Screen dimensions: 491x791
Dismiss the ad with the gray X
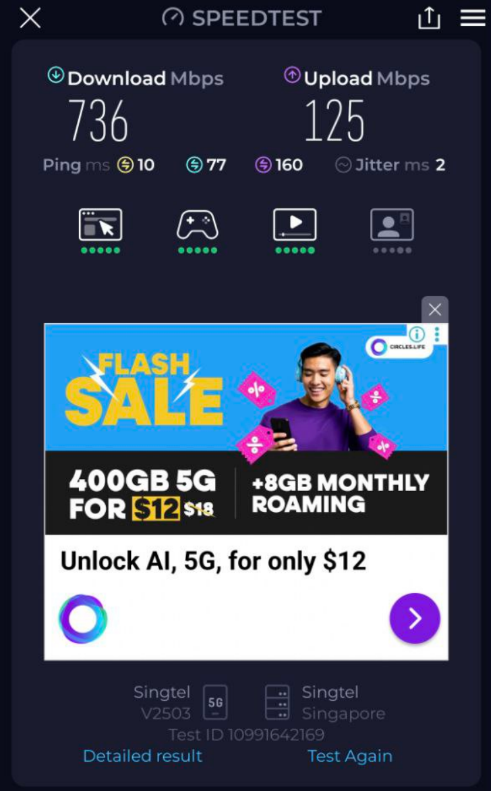[434, 309]
